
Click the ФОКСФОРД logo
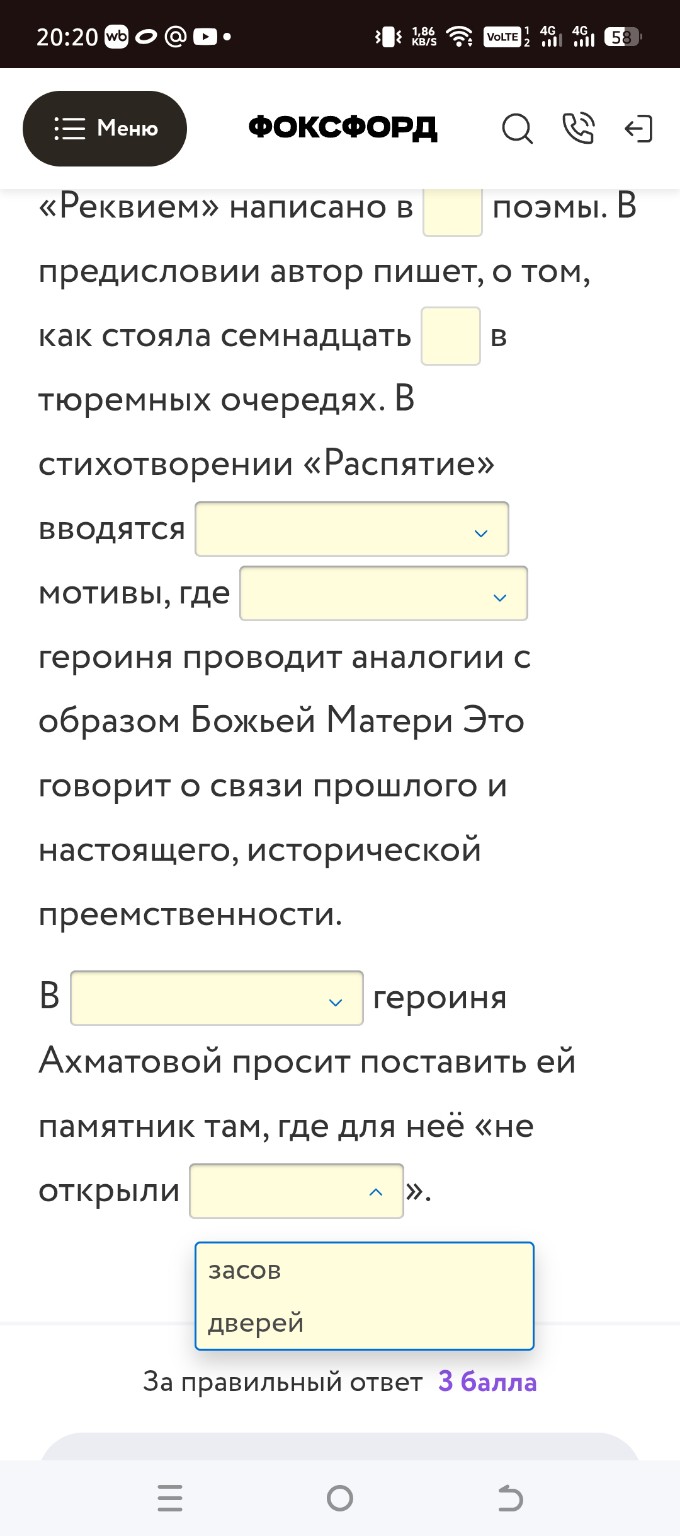click(x=342, y=128)
